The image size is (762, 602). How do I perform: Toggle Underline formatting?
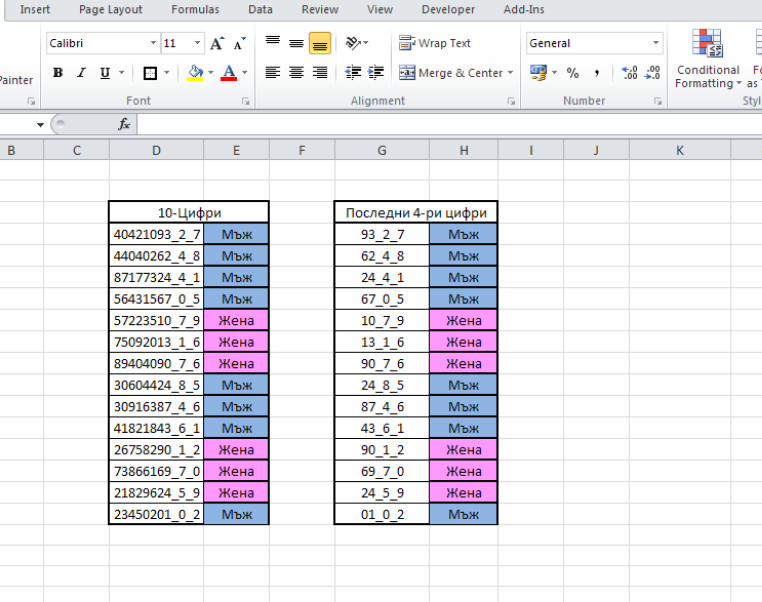[104, 73]
